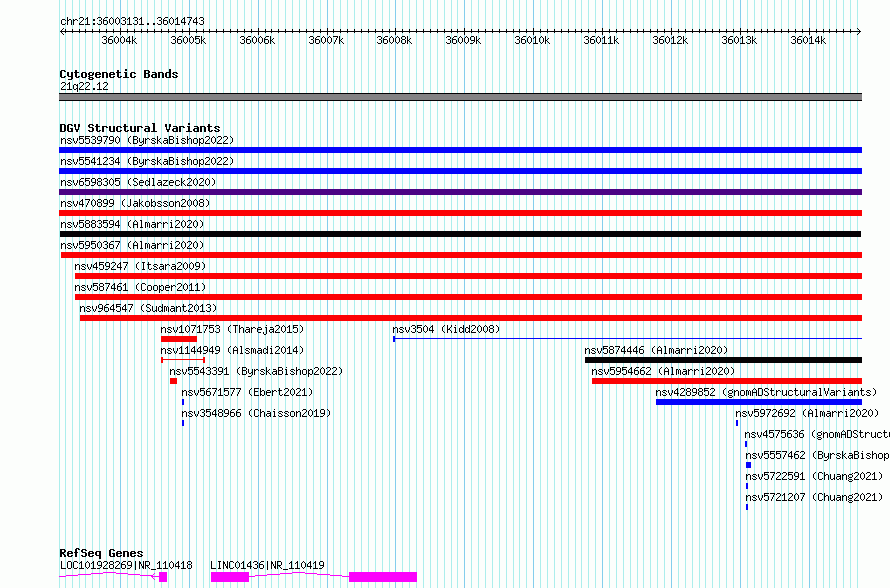Click the blue tick mark under nsv5671577

tap(183, 402)
